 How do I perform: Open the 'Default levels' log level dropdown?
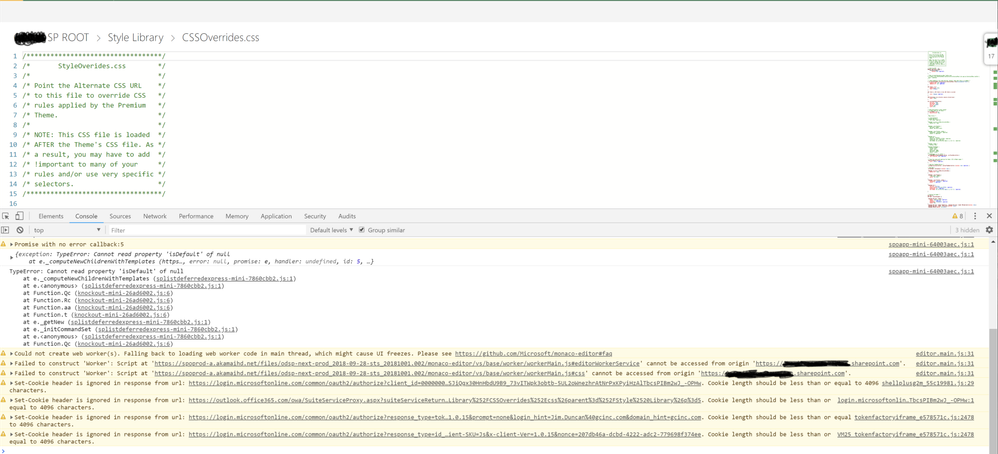[332, 230]
